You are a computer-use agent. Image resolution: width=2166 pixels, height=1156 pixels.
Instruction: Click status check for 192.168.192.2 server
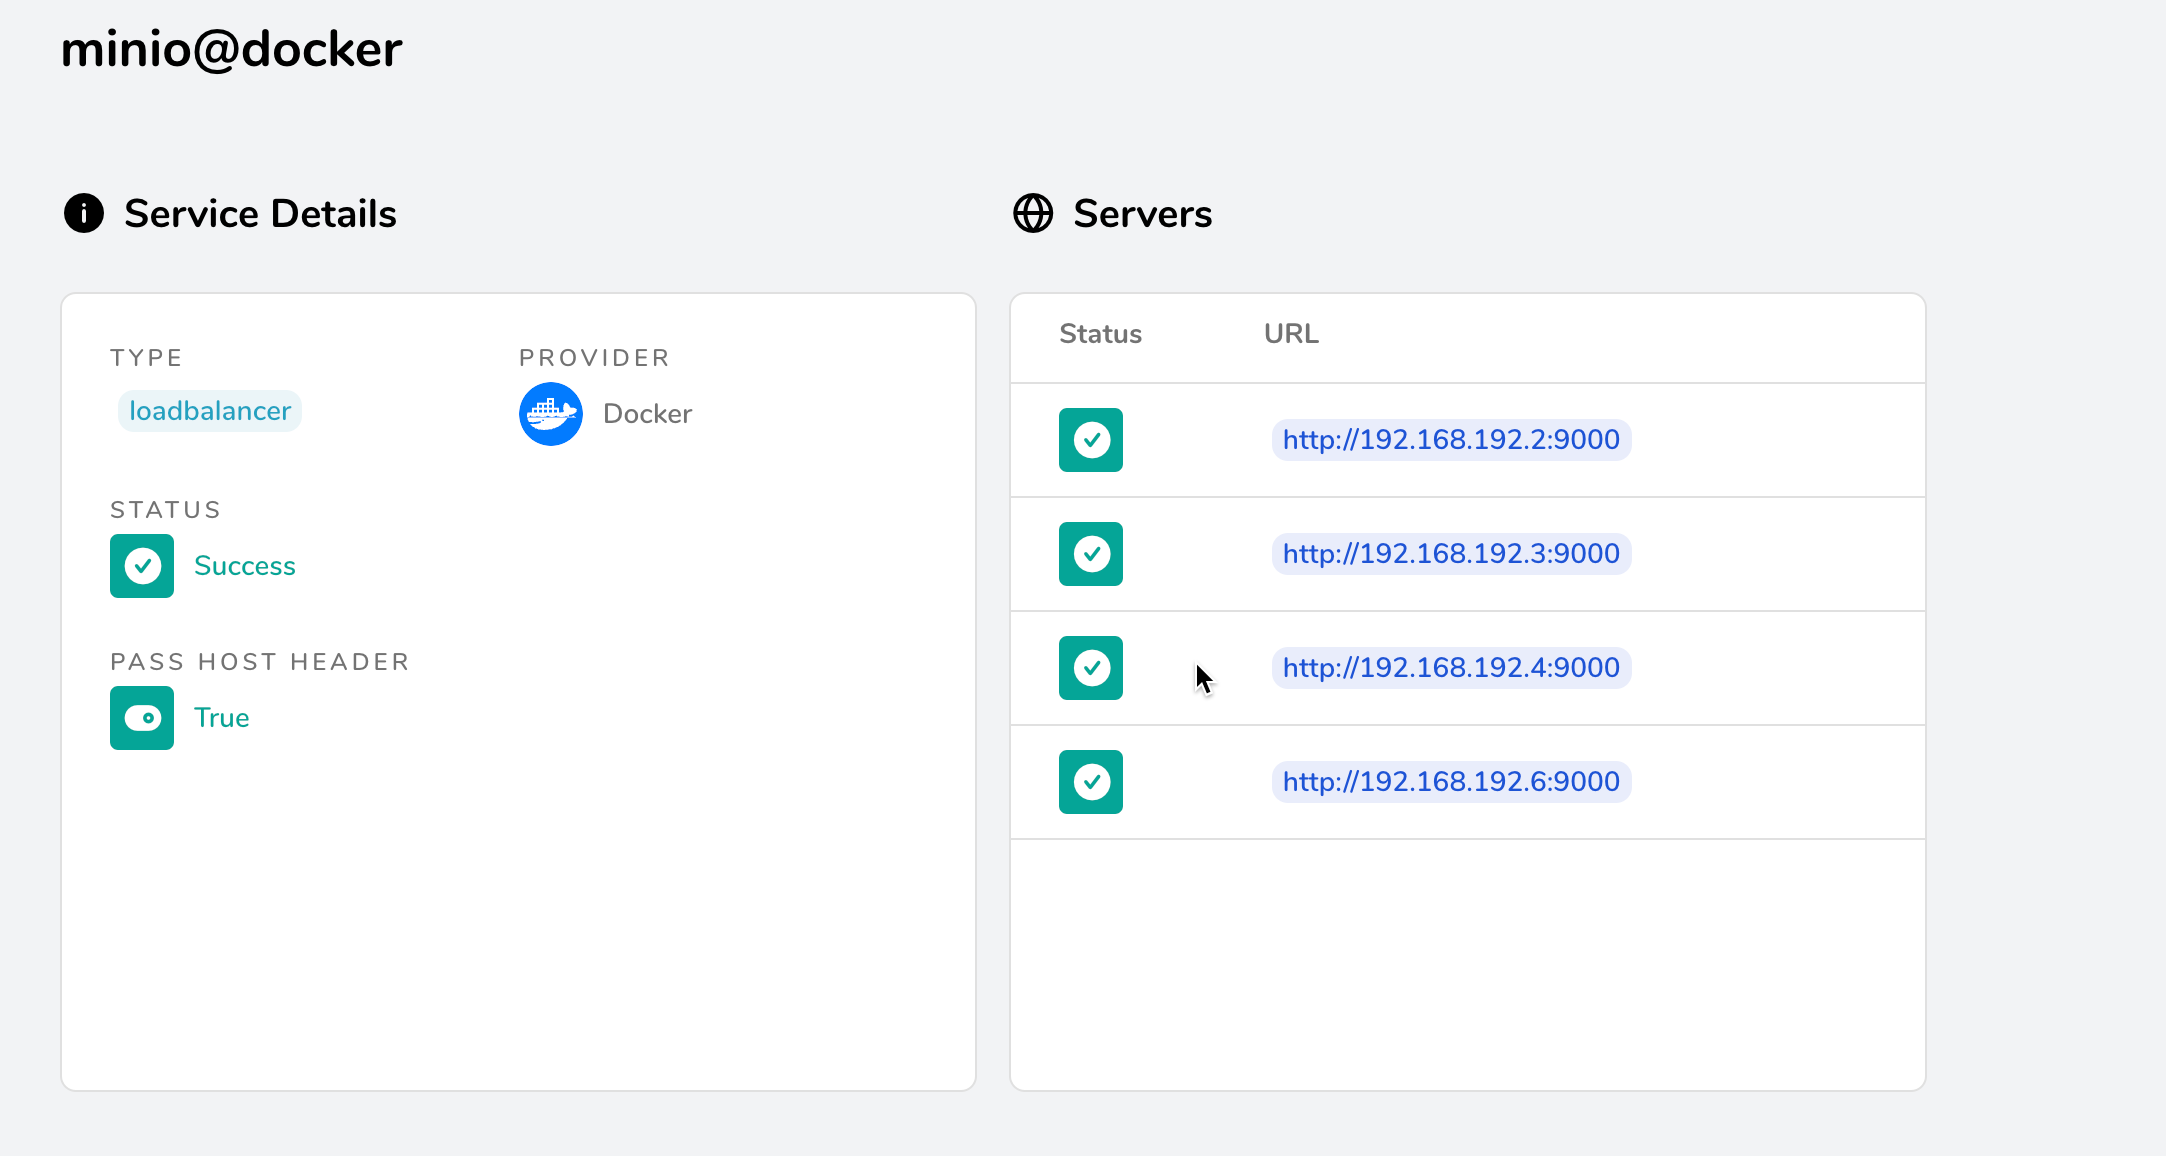coord(1091,440)
